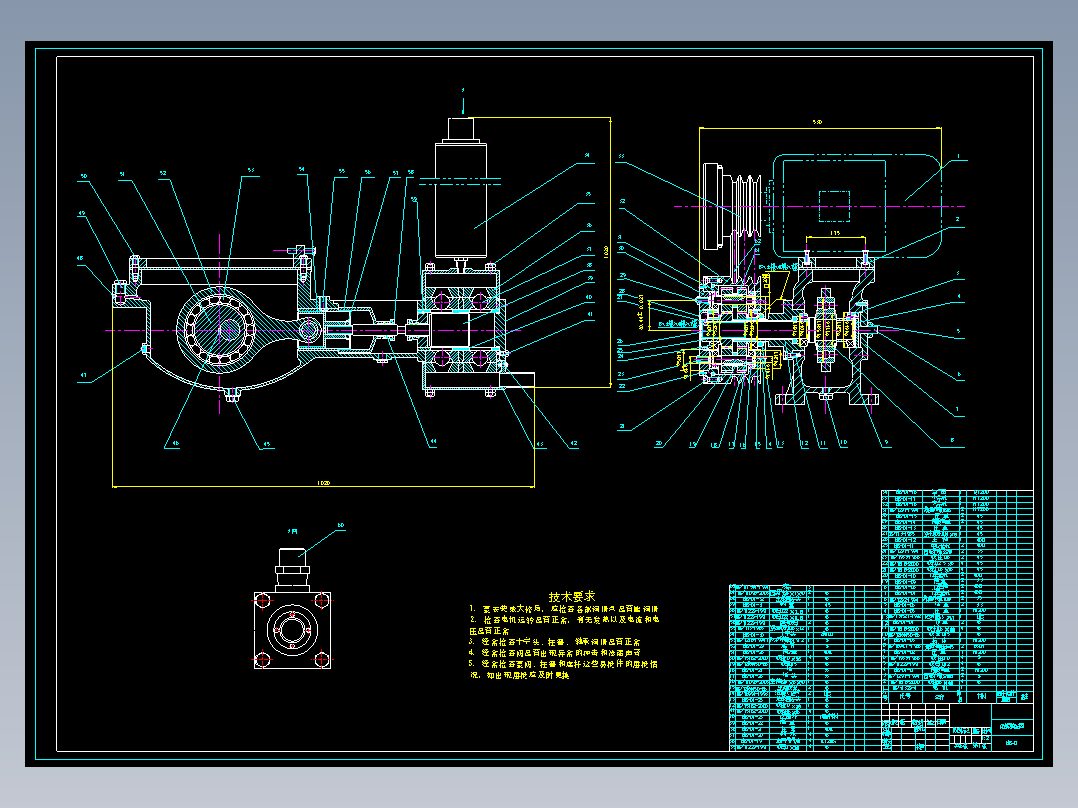Click part balloon number 47

pos(83,376)
